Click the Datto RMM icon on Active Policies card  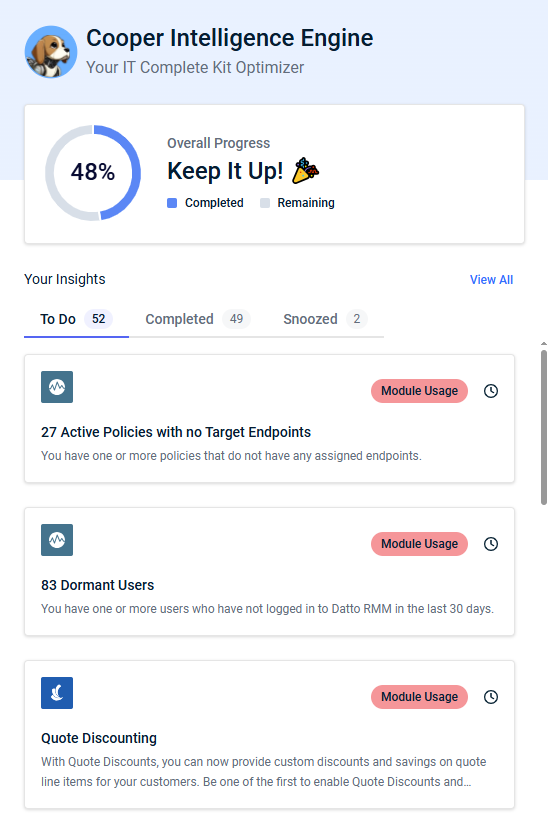pyautogui.click(x=57, y=387)
